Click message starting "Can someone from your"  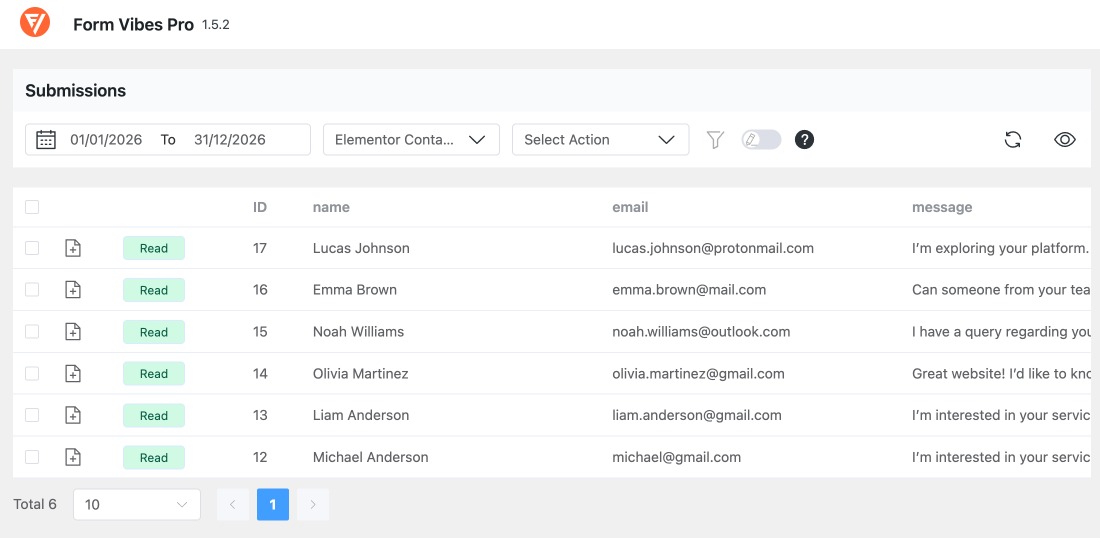[1001, 290]
